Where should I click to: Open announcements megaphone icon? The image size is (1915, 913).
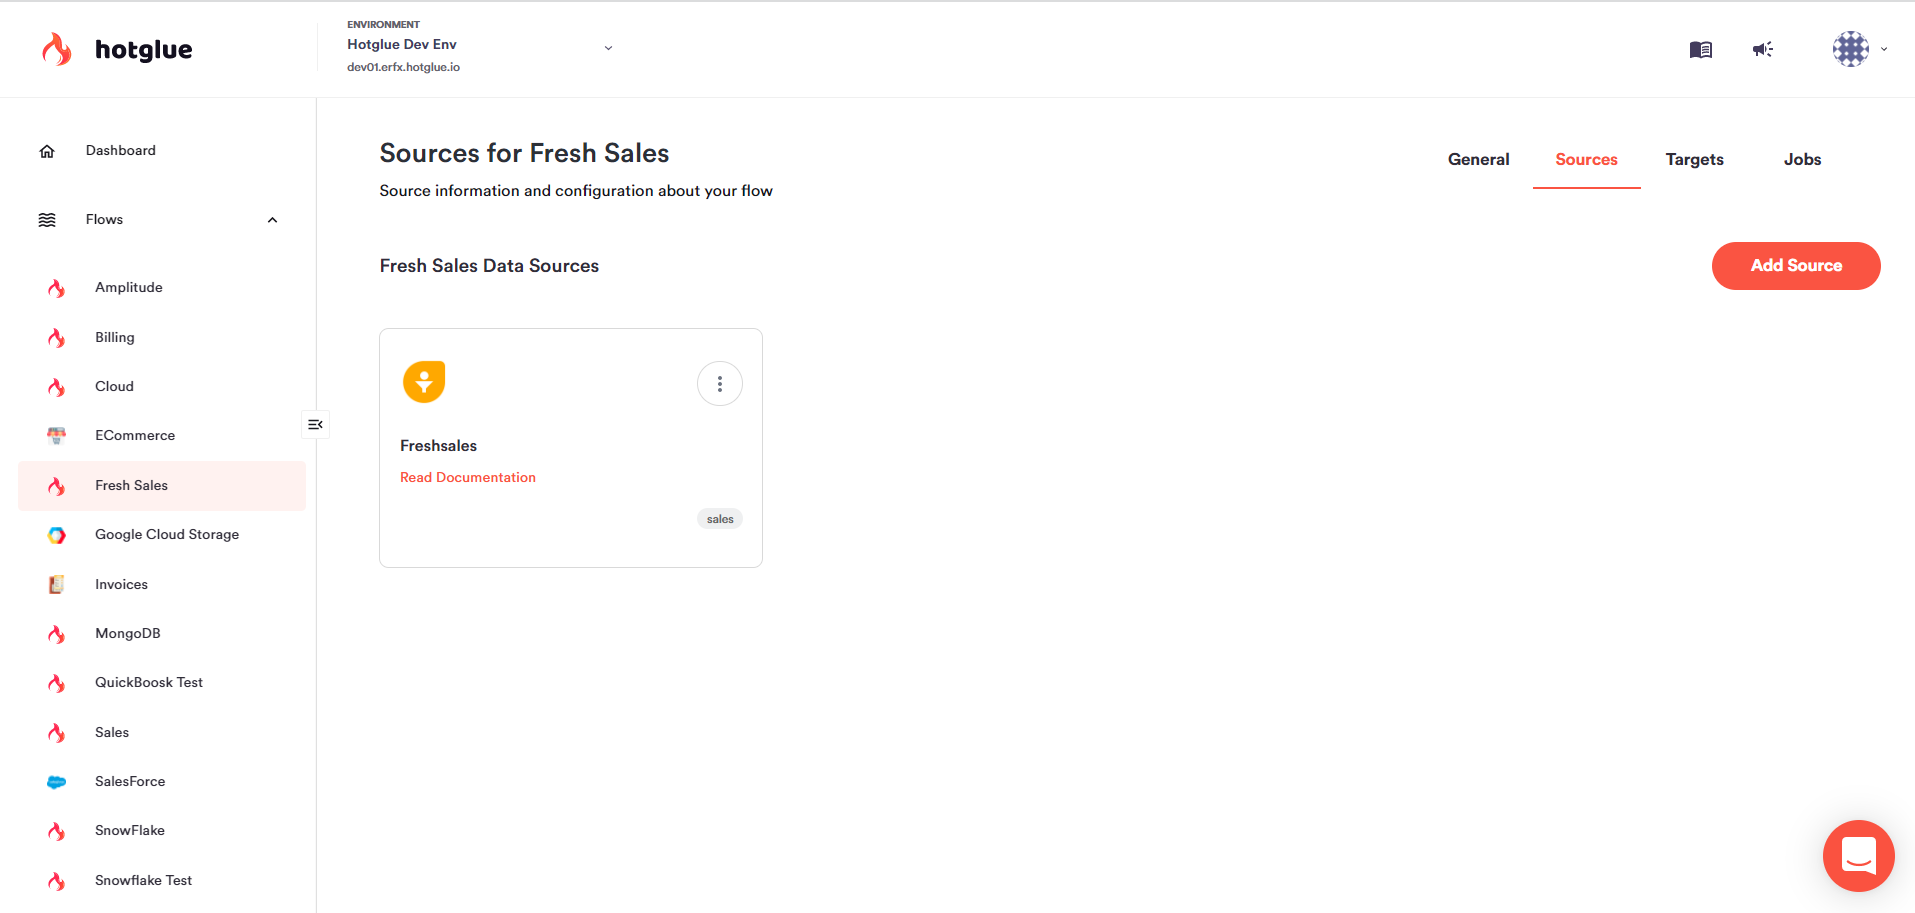pos(1763,49)
